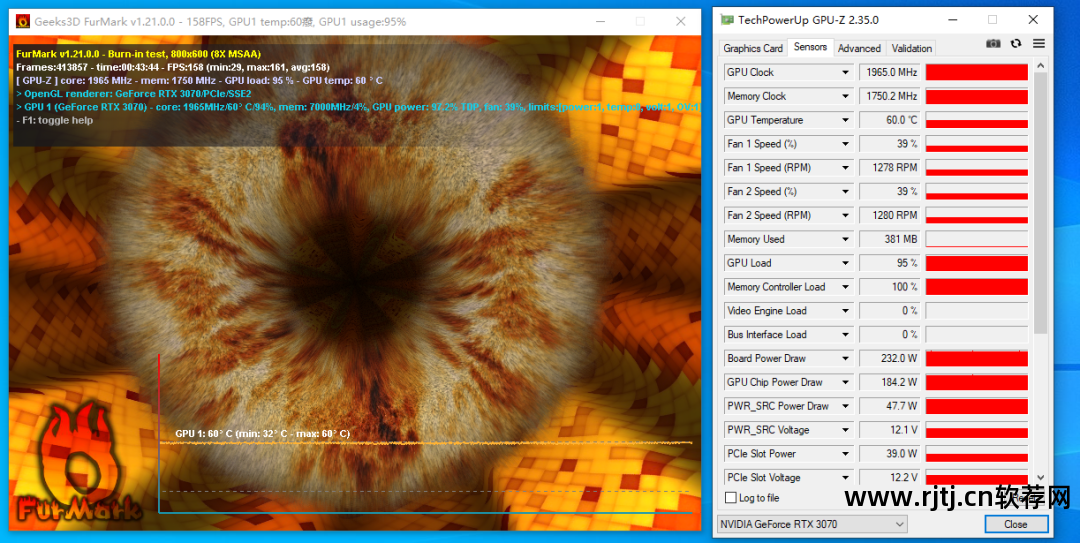
Task: Open the Fan 2 Speed (RPM) dropdown
Action: [845, 216]
